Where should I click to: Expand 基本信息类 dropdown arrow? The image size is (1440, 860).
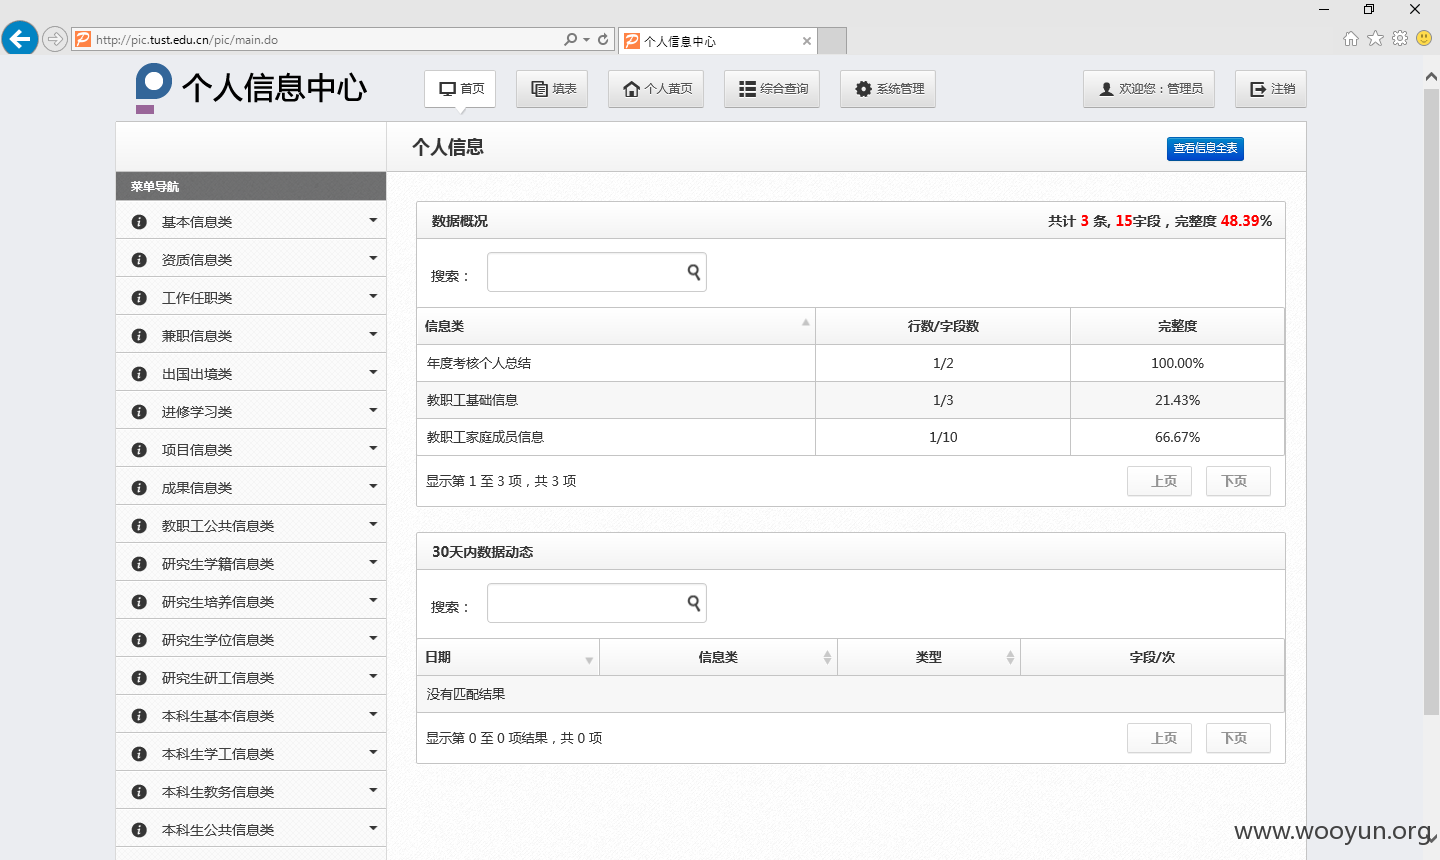coord(373,220)
